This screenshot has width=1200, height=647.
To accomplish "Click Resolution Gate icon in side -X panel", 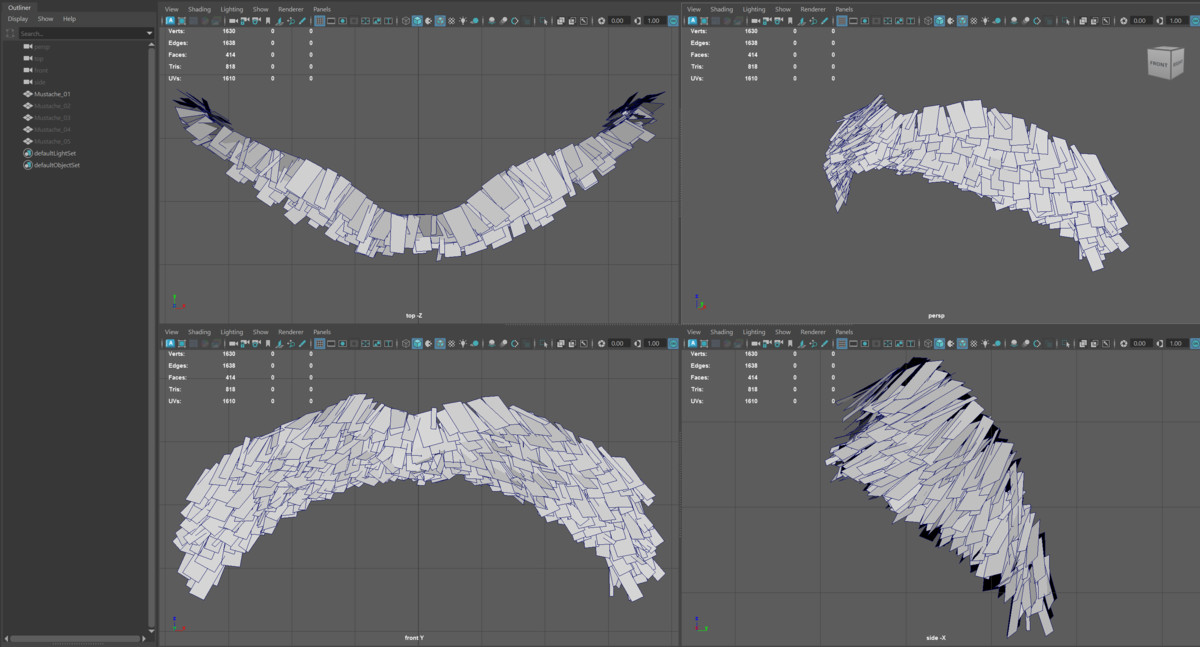I will click(x=865, y=343).
